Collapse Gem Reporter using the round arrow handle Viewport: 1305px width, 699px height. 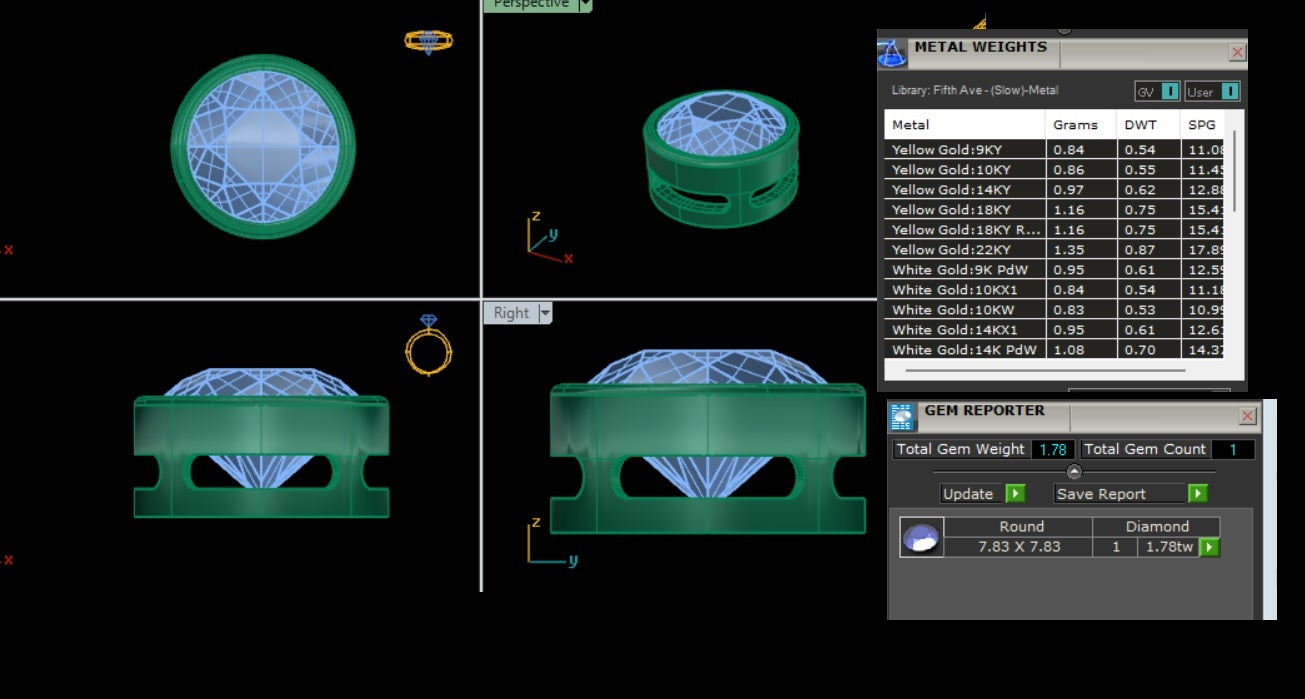click(x=1074, y=471)
